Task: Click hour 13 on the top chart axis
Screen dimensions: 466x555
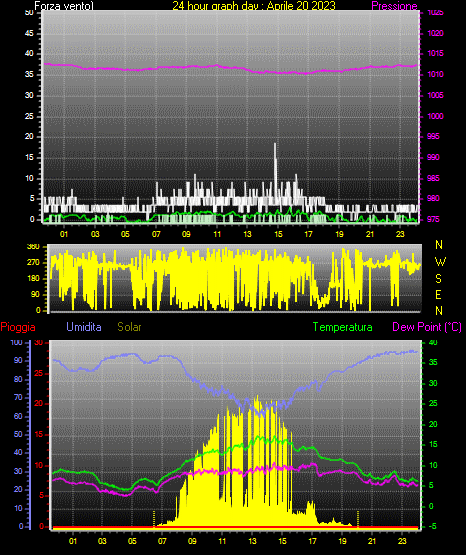Action: [247, 234]
